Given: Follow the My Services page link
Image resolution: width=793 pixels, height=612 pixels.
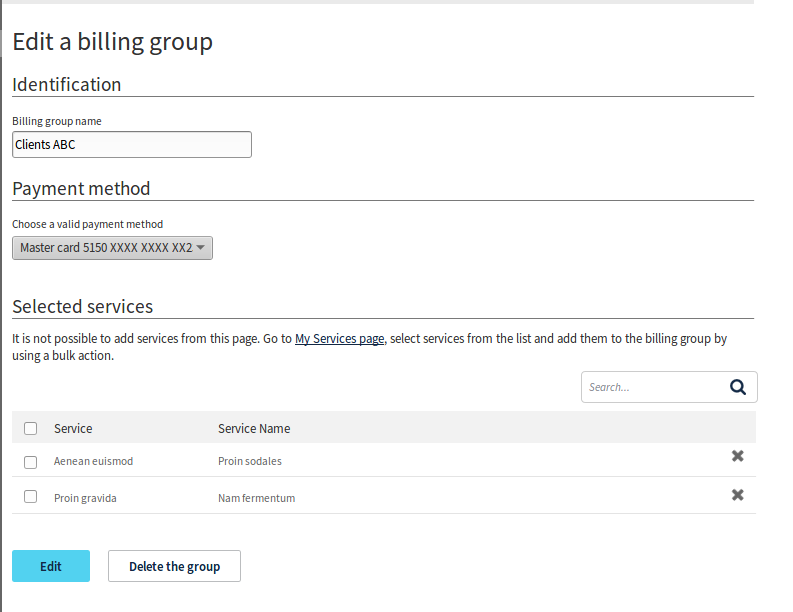Looking at the screenshot, I should [x=339, y=339].
